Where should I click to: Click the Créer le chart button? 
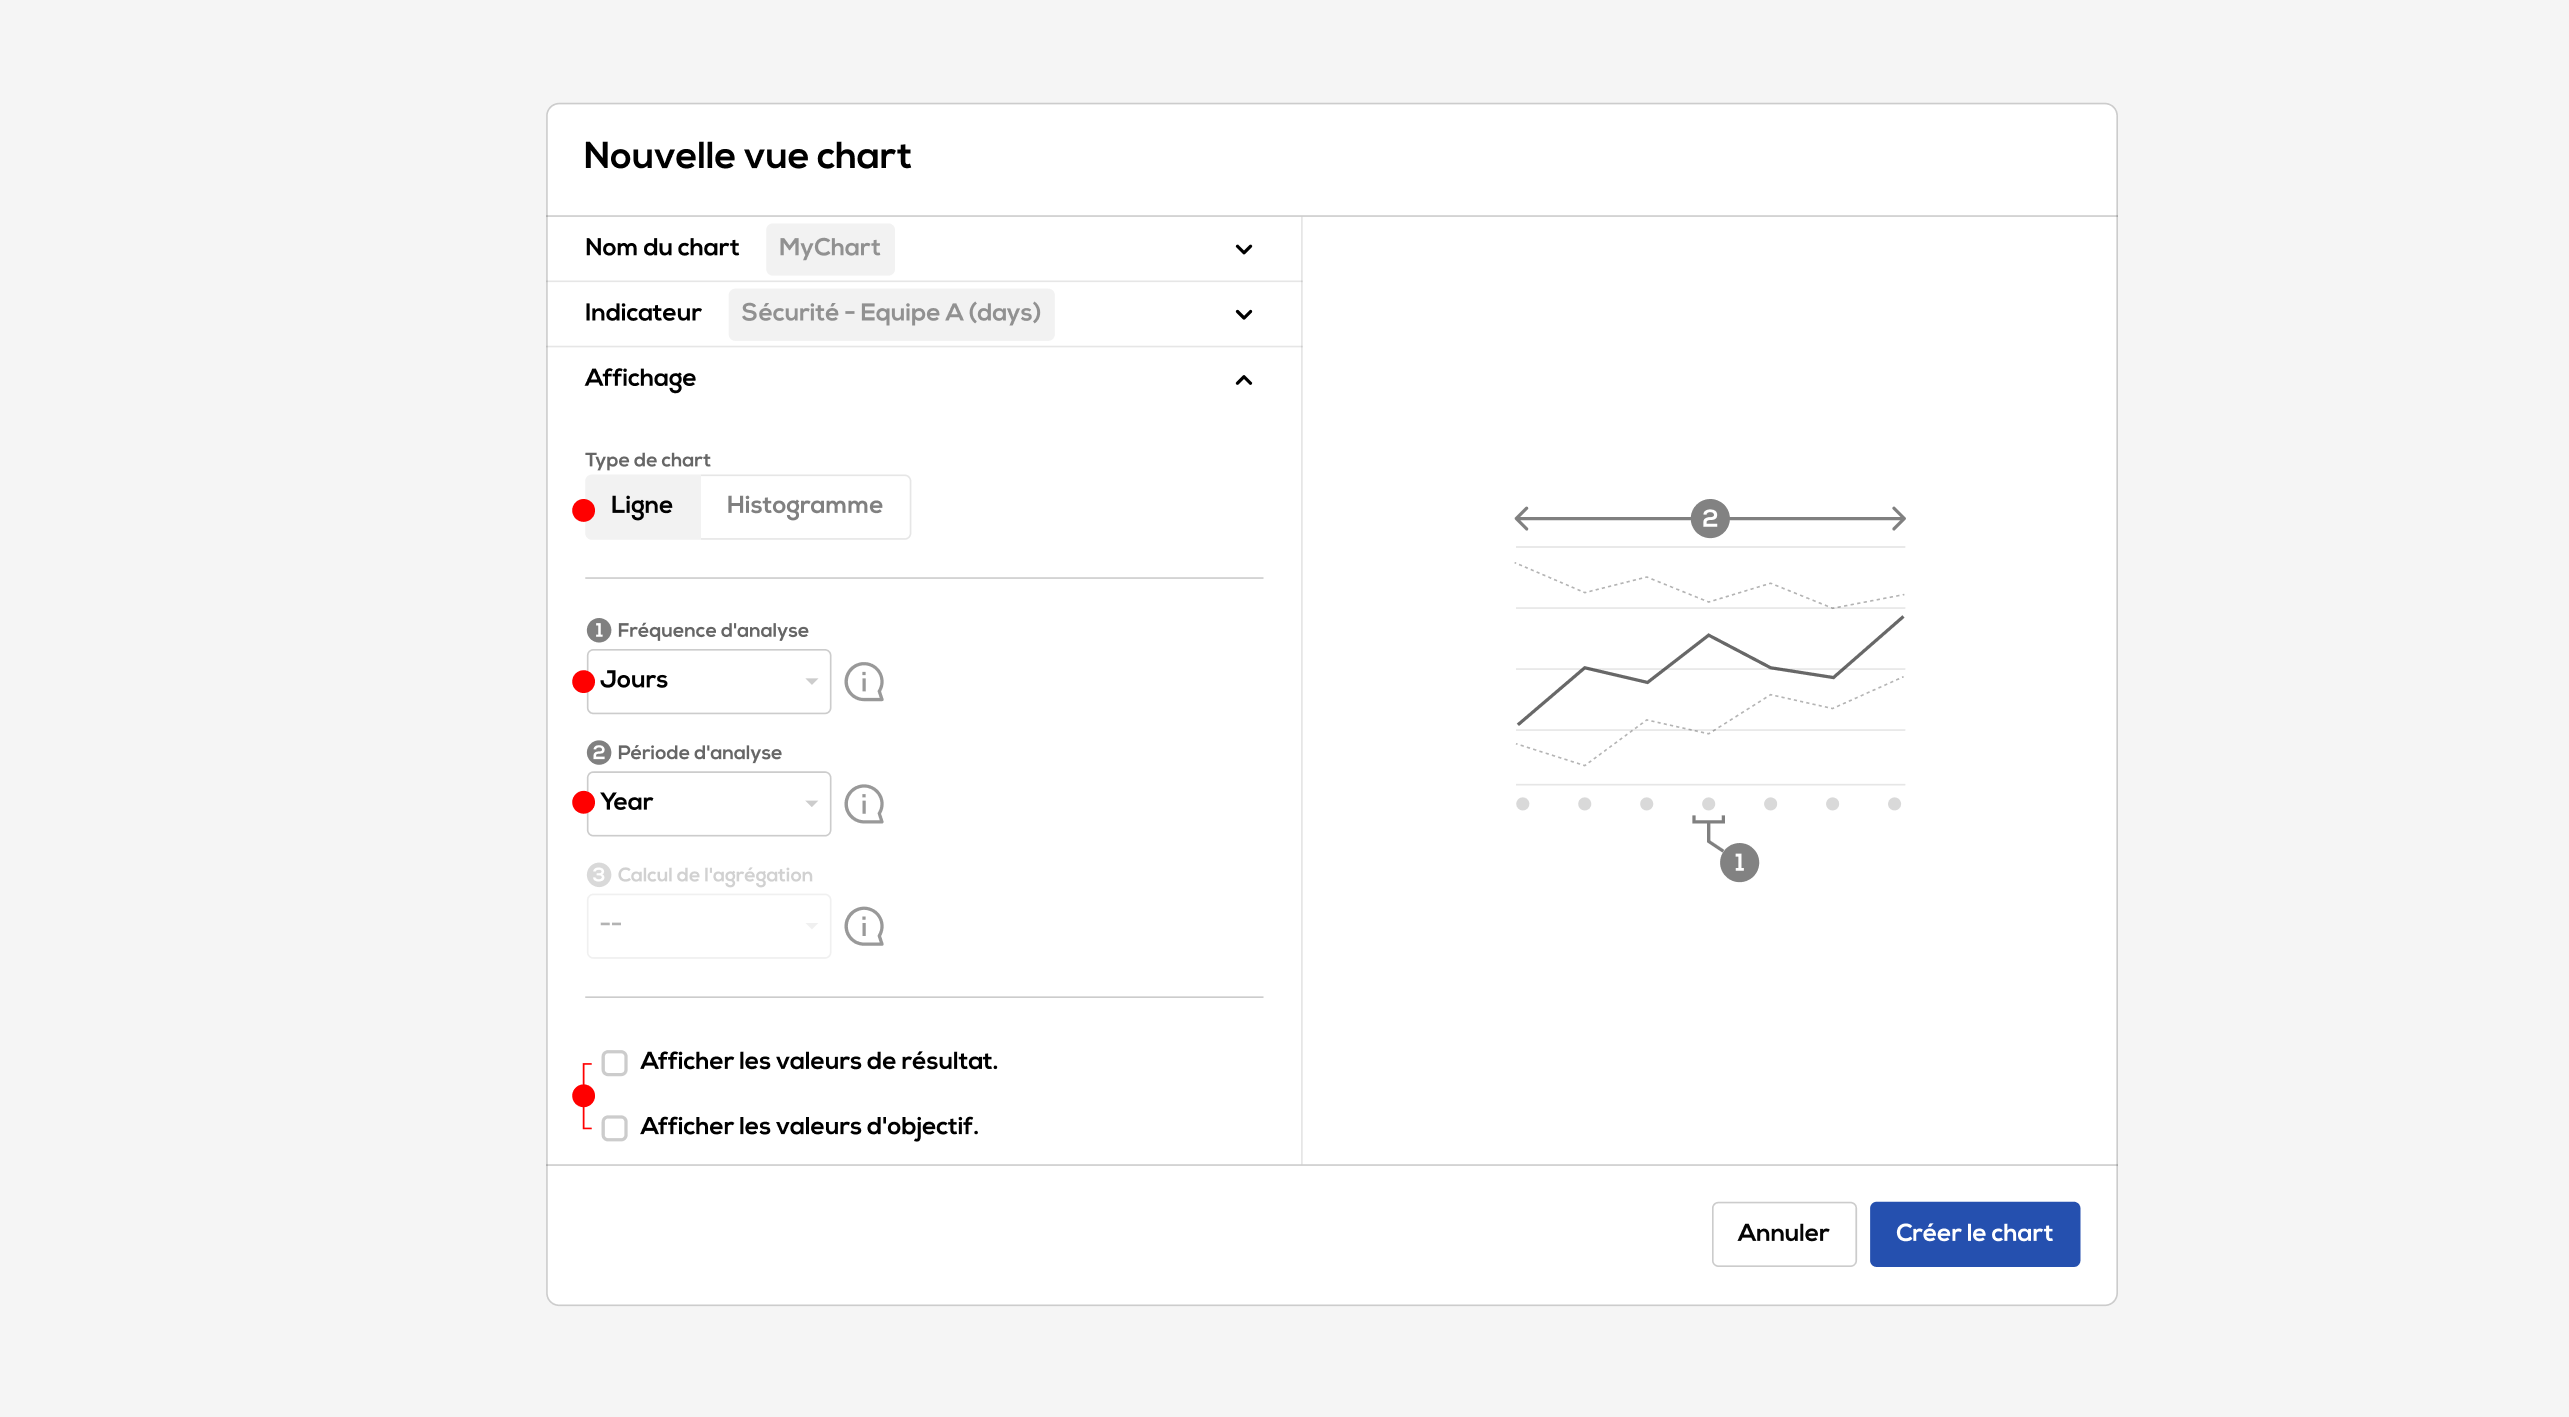(1974, 1233)
